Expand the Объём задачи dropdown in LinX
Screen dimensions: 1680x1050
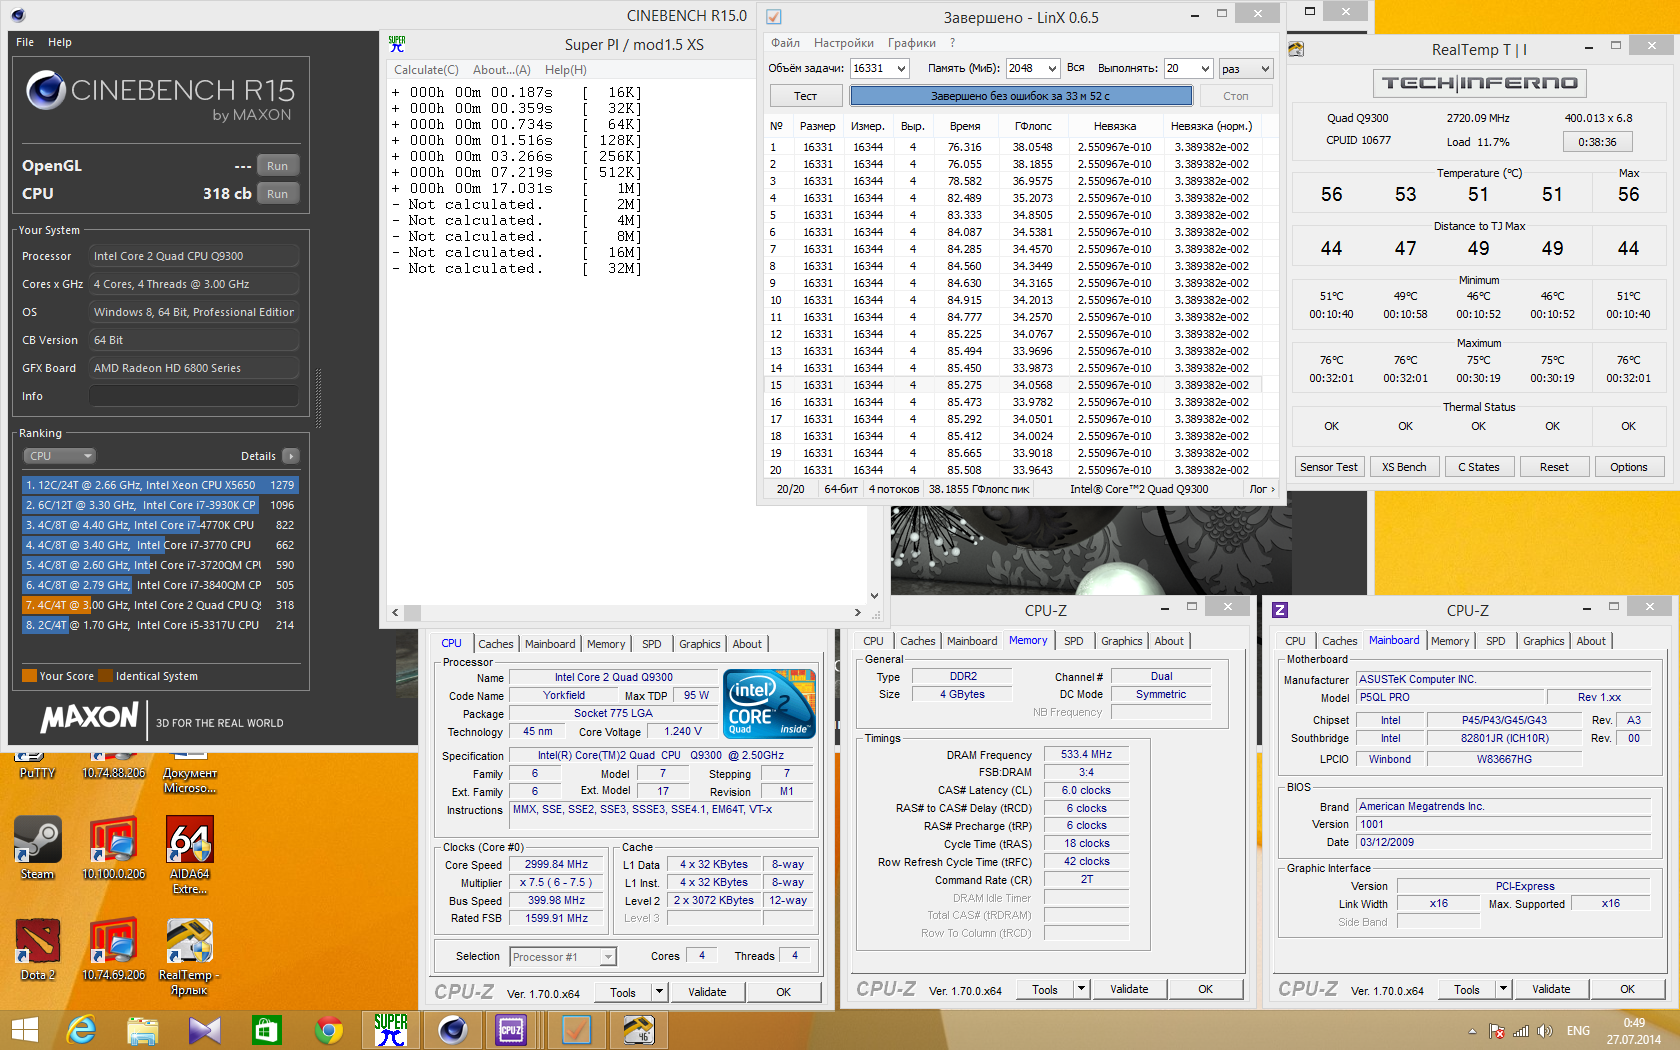(x=901, y=69)
